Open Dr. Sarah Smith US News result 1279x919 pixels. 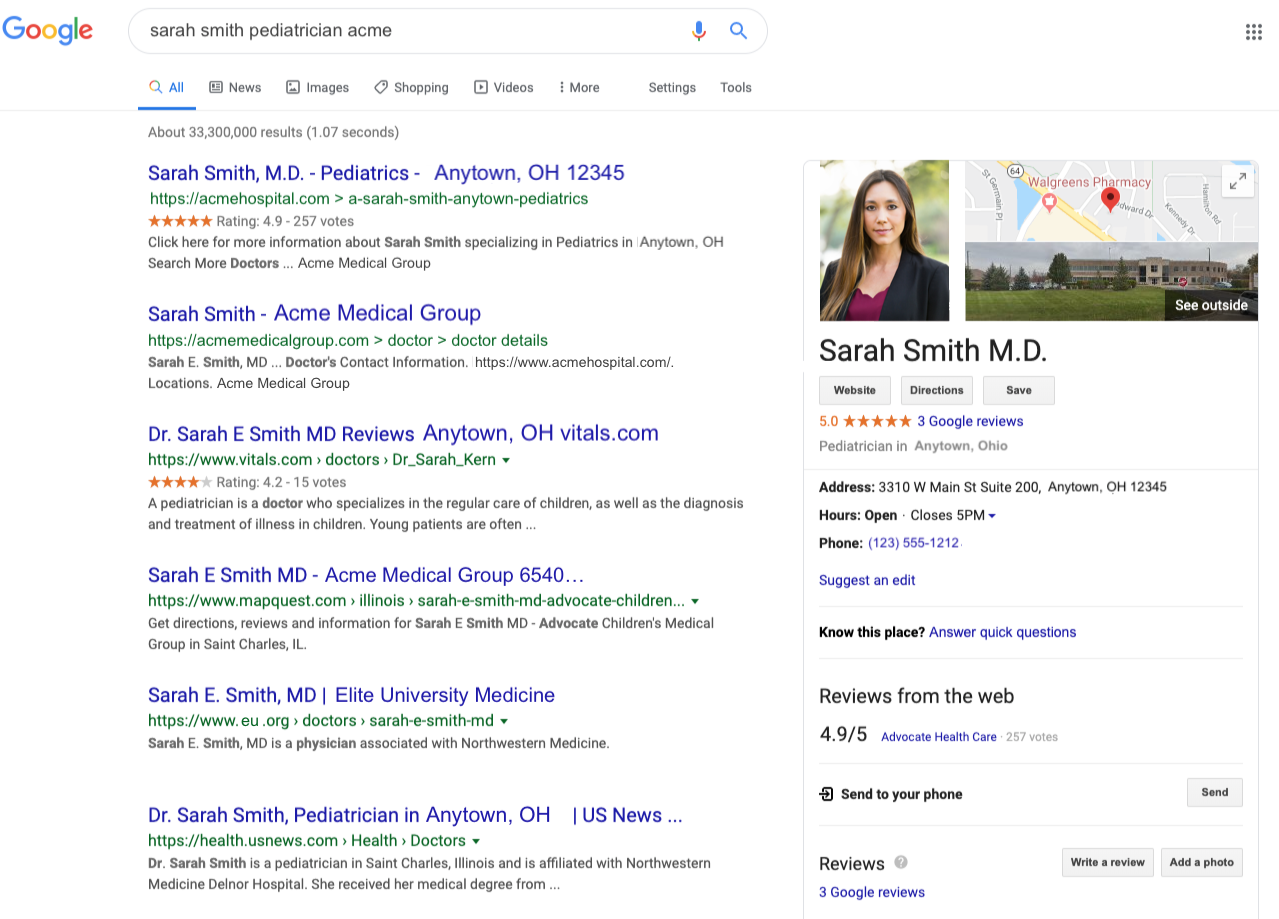click(415, 815)
